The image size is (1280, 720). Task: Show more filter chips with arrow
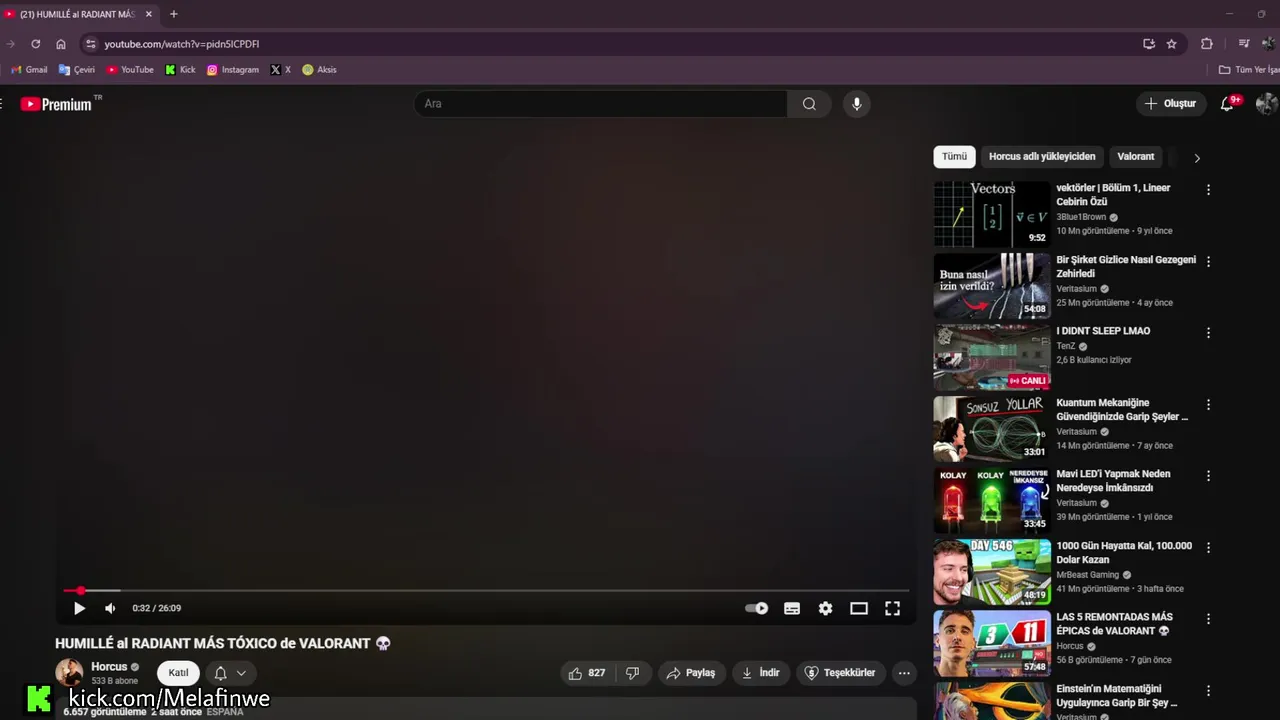pos(1197,158)
